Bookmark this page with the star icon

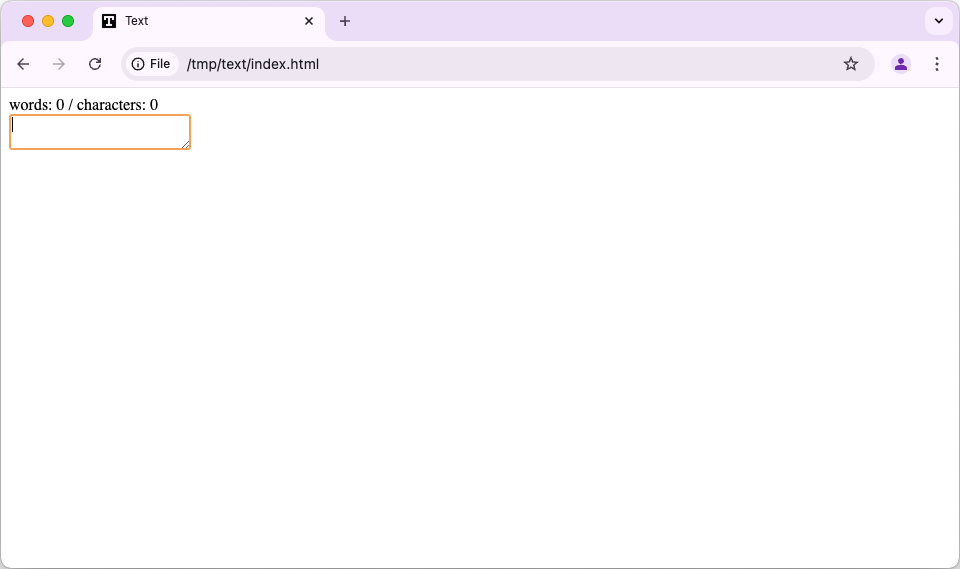point(851,64)
